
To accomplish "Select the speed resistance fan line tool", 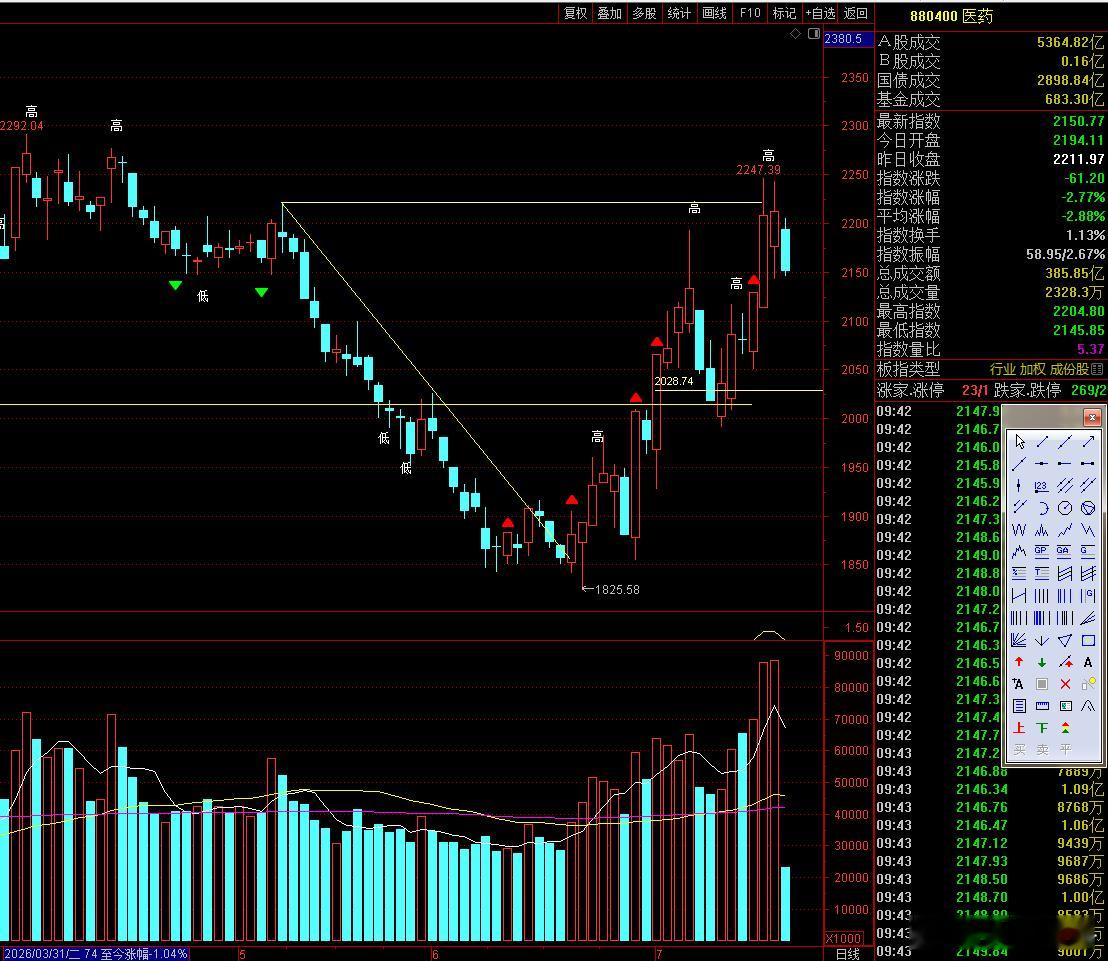I will (1088, 618).
